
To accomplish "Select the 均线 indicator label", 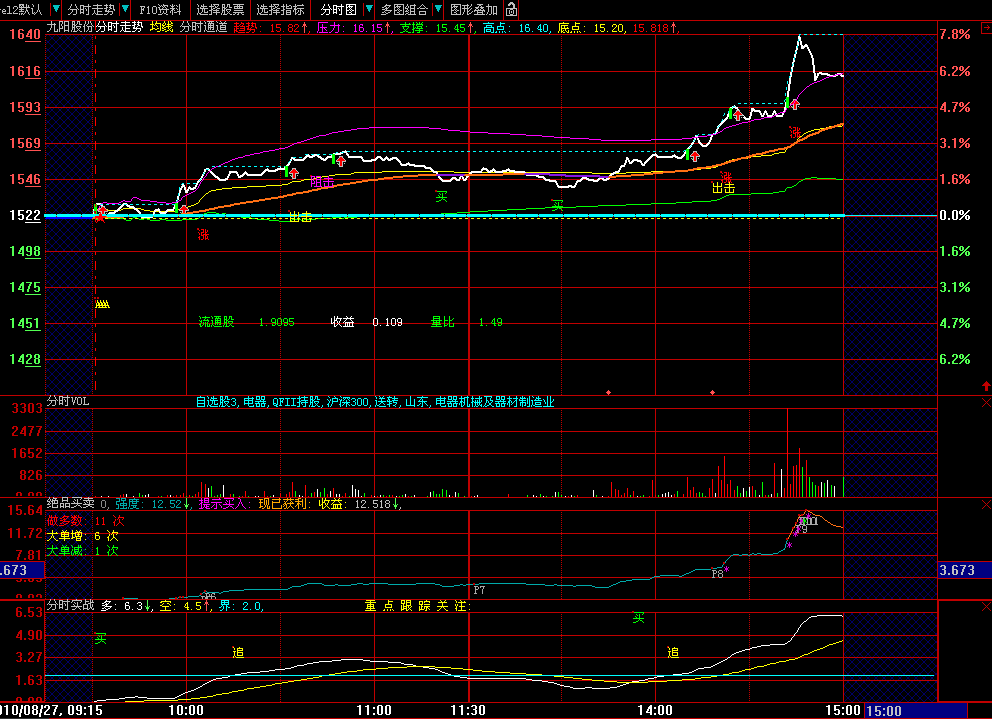I will point(161,27).
